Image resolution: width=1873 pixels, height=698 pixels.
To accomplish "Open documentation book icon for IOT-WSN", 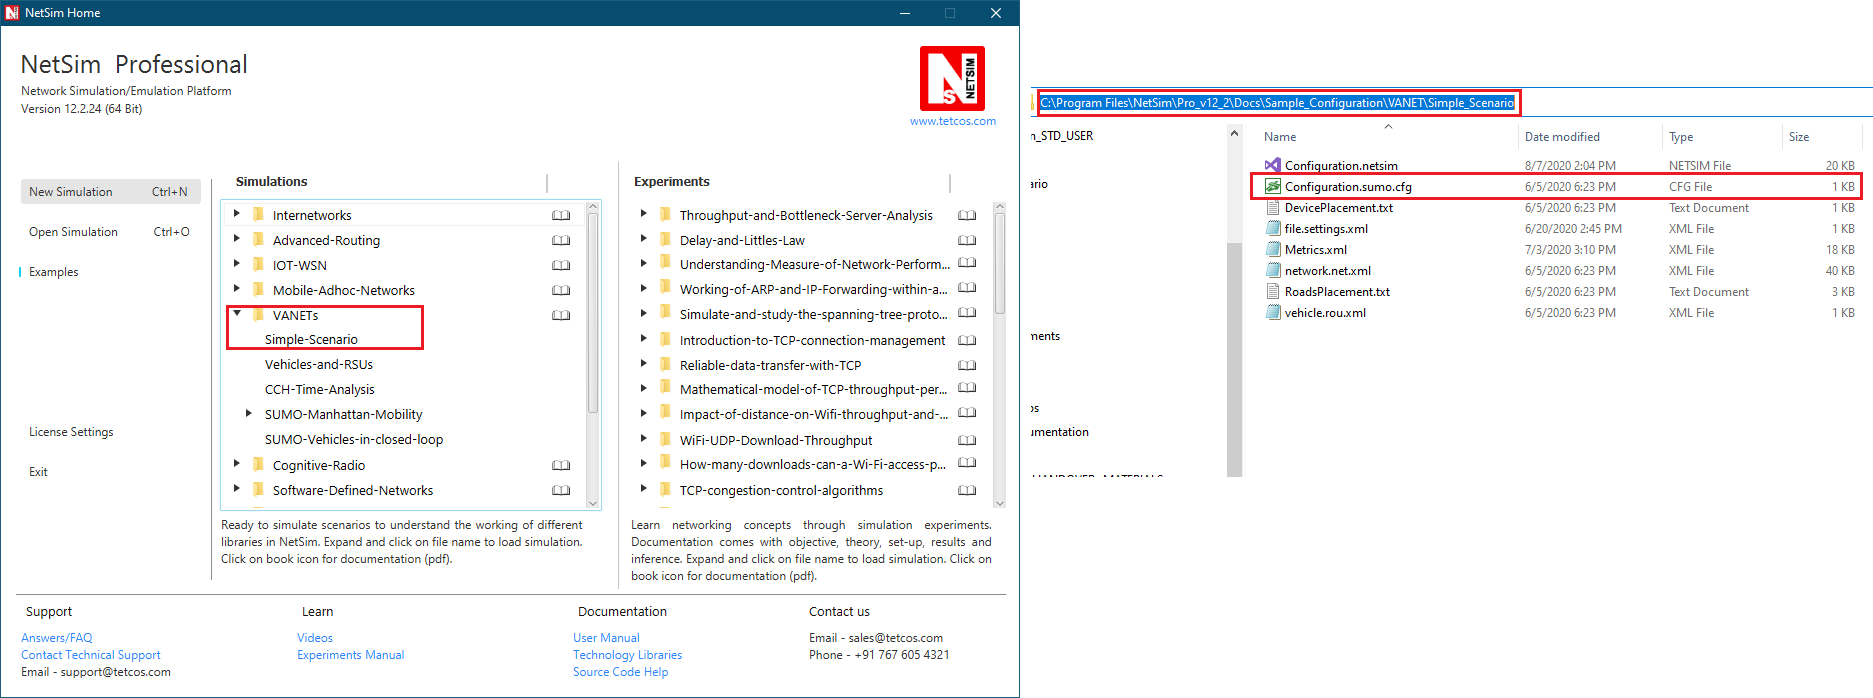I will pyautogui.click(x=561, y=265).
